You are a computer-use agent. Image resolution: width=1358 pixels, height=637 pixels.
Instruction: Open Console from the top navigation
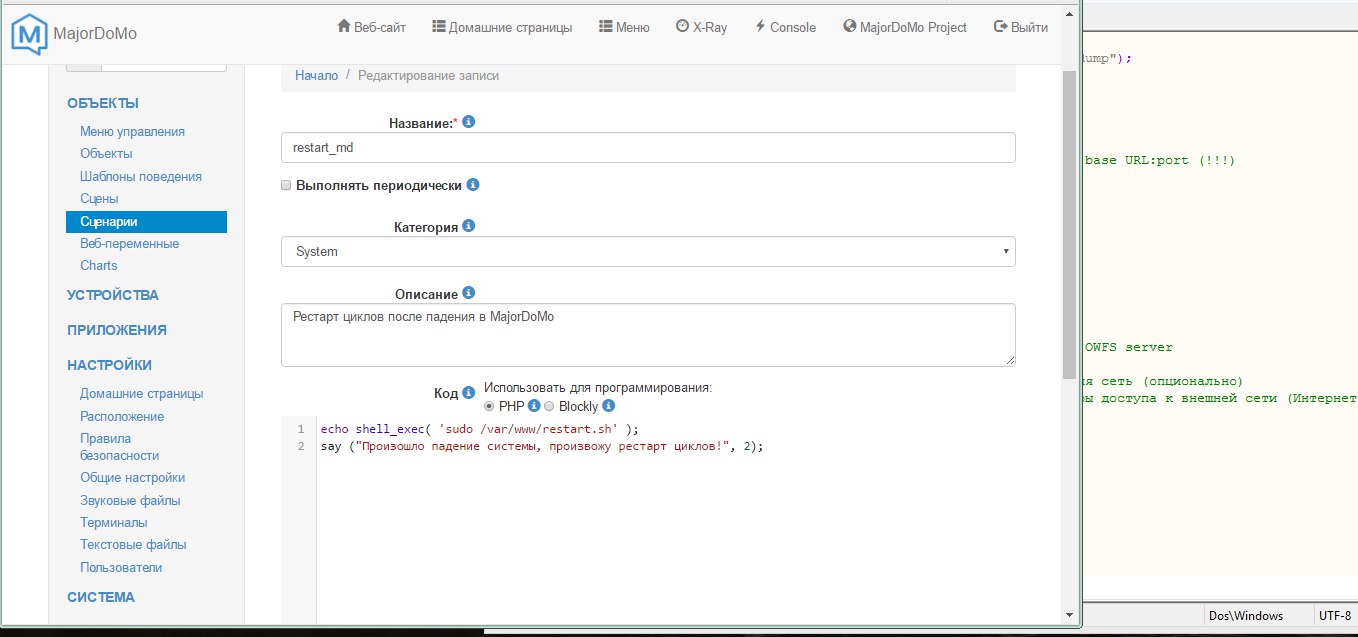[x=785, y=27]
